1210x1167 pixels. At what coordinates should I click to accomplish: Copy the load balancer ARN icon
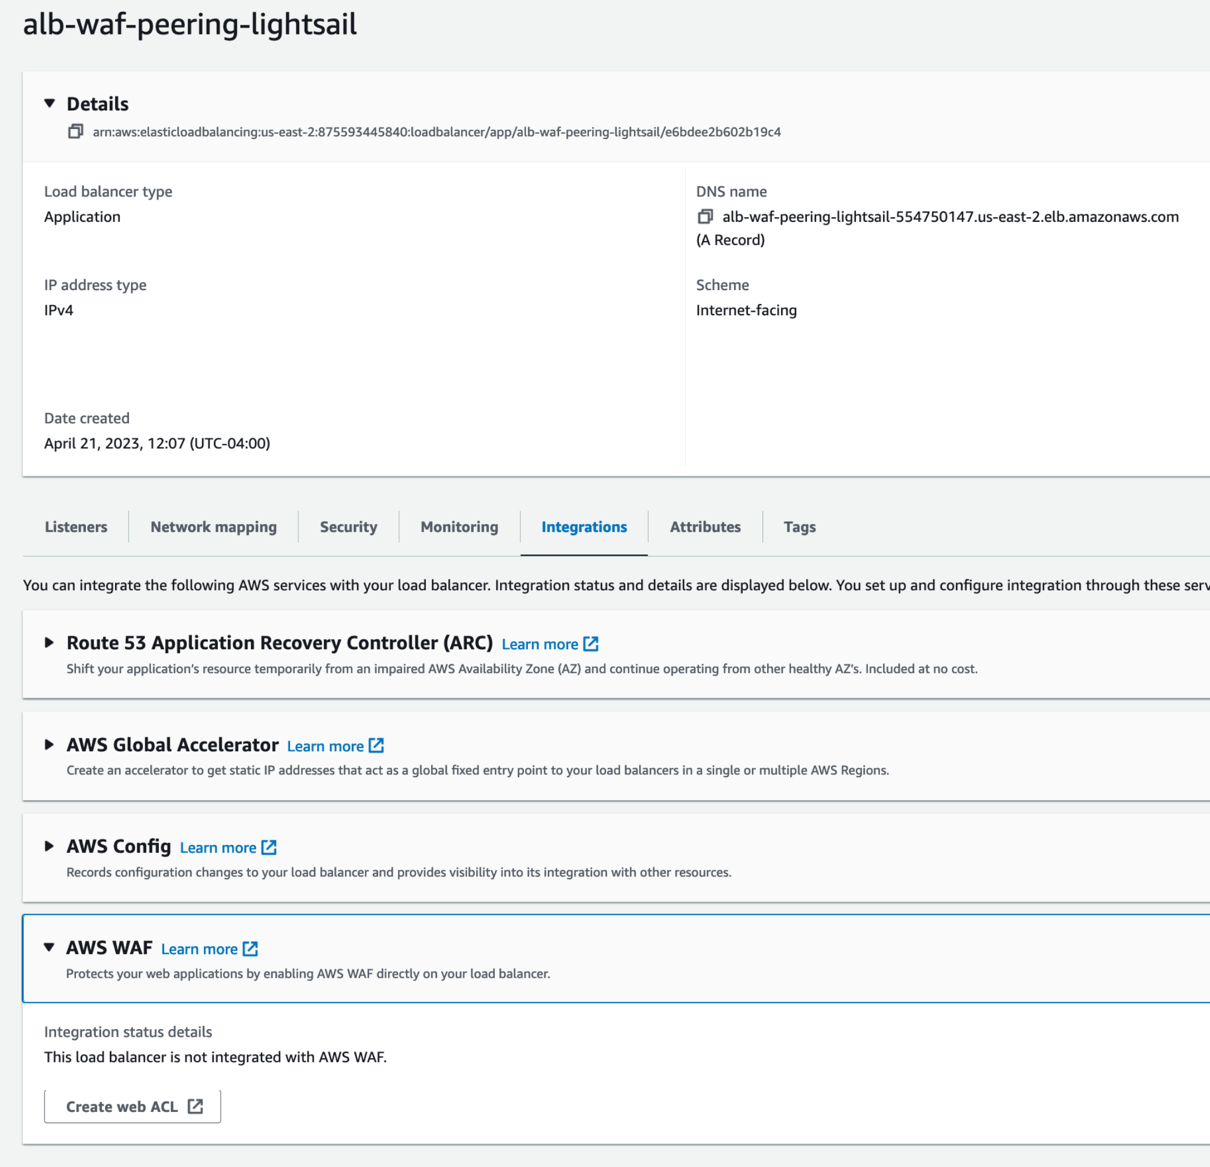coord(75,132)
